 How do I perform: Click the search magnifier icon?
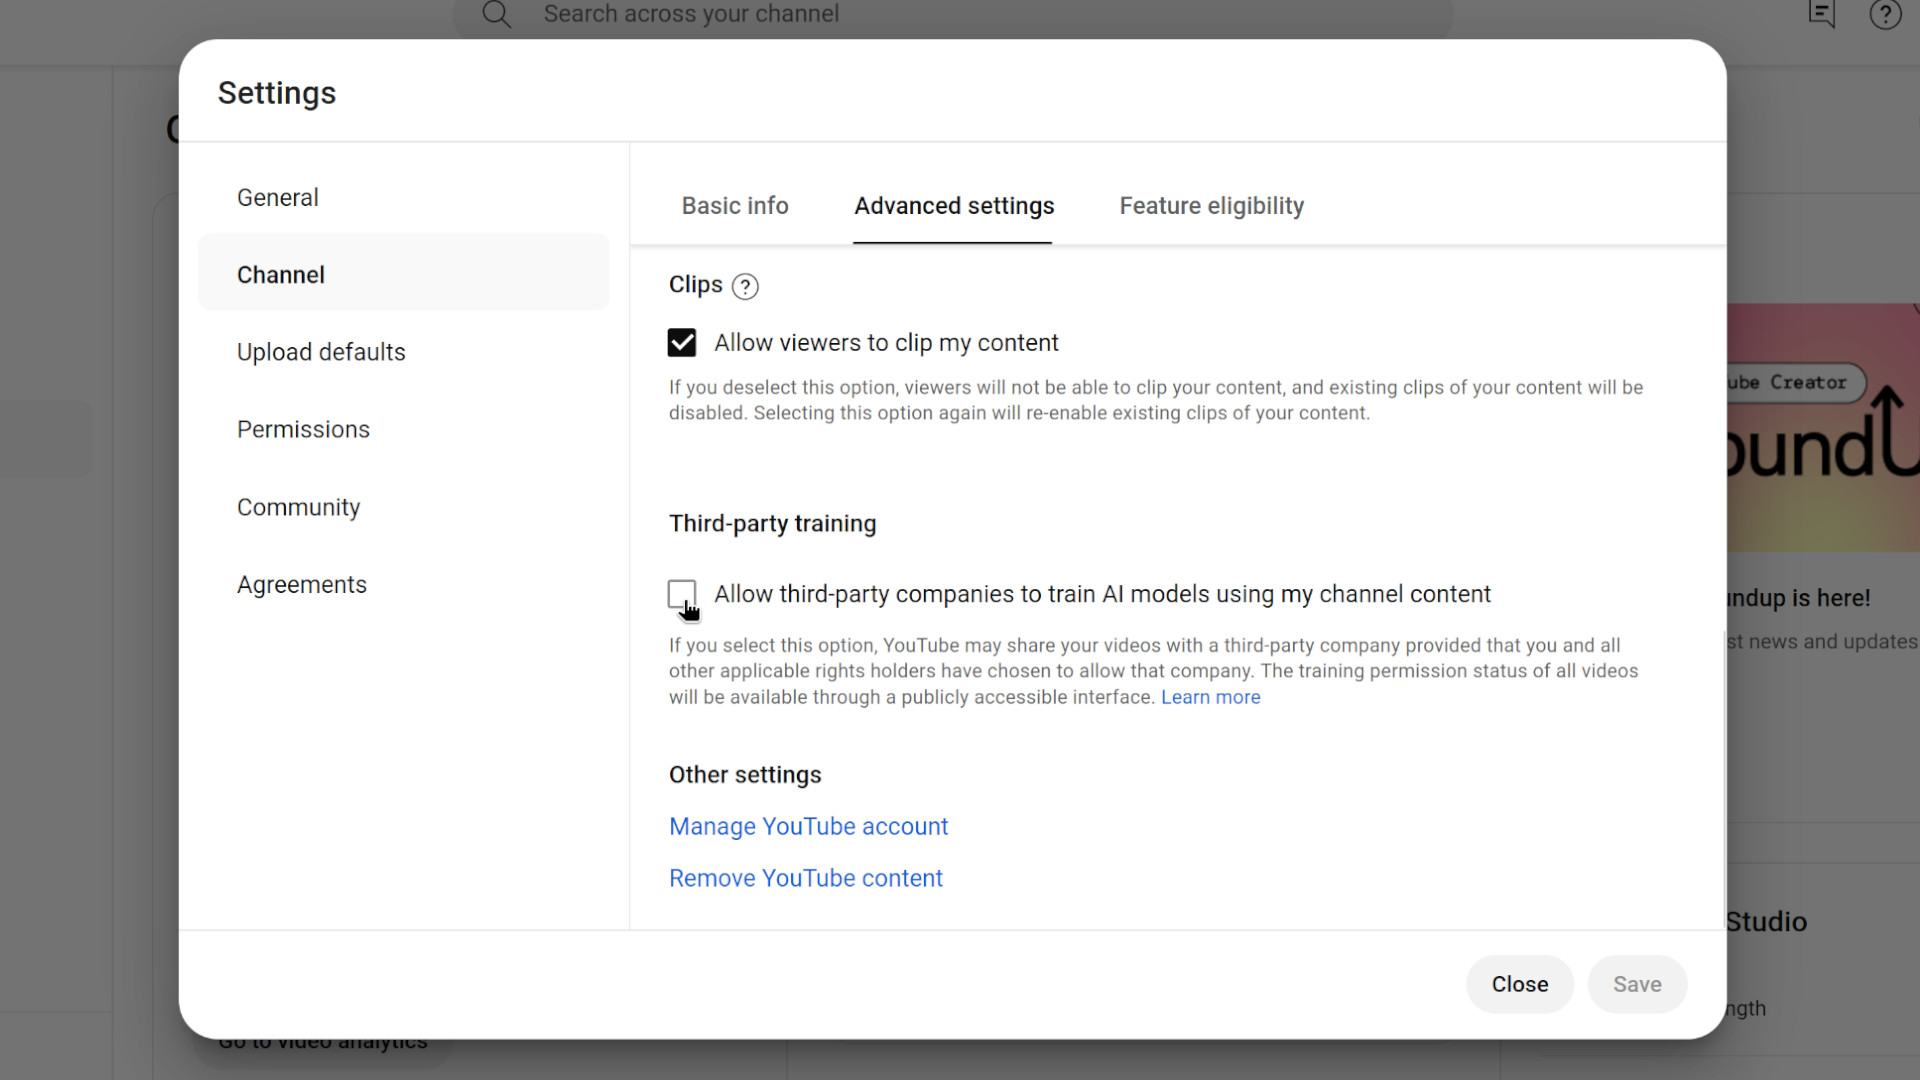[496, 14]
